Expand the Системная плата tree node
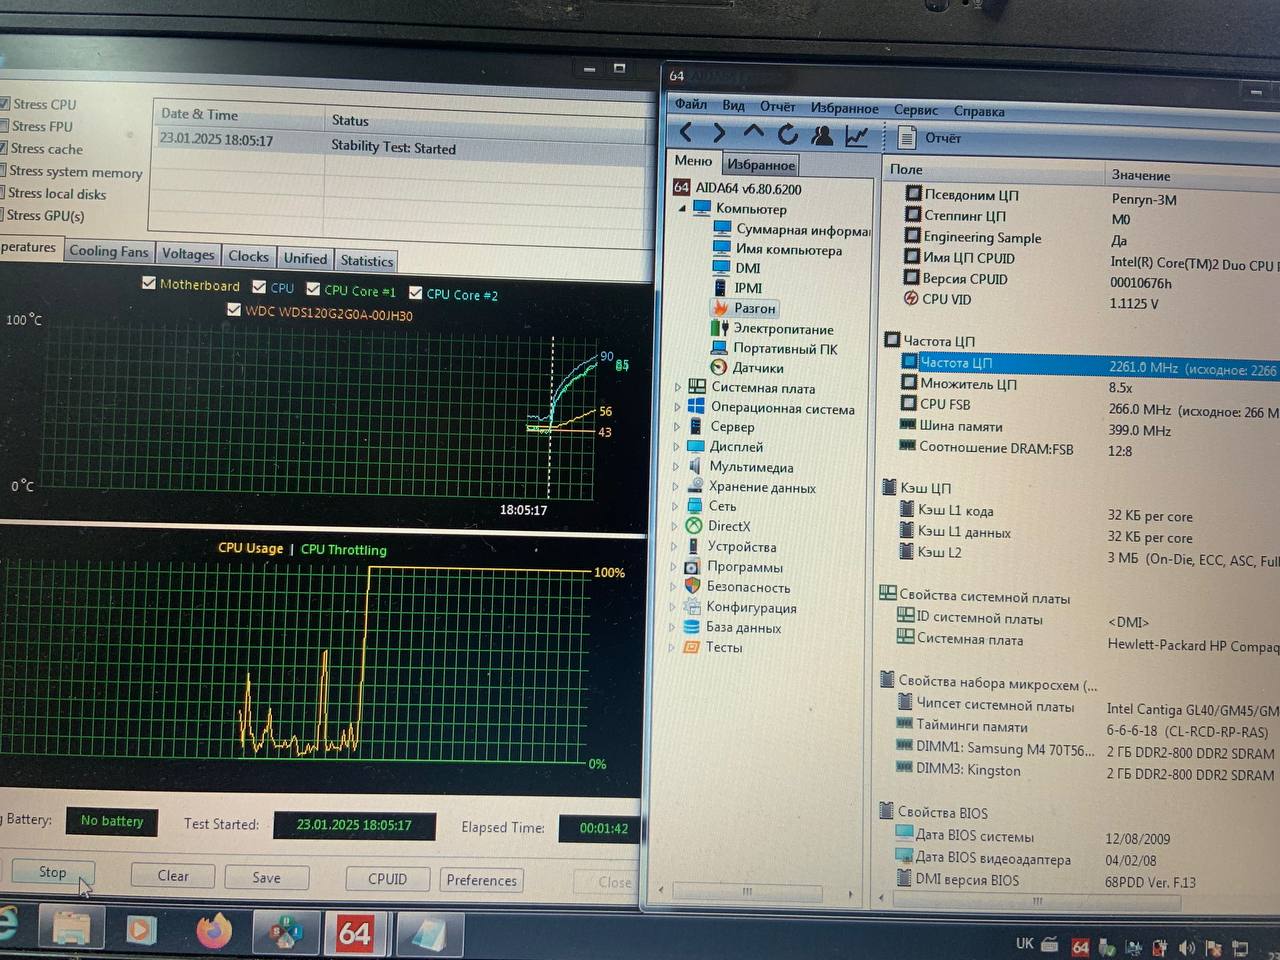1280x960 pixels. coord(677,387)
